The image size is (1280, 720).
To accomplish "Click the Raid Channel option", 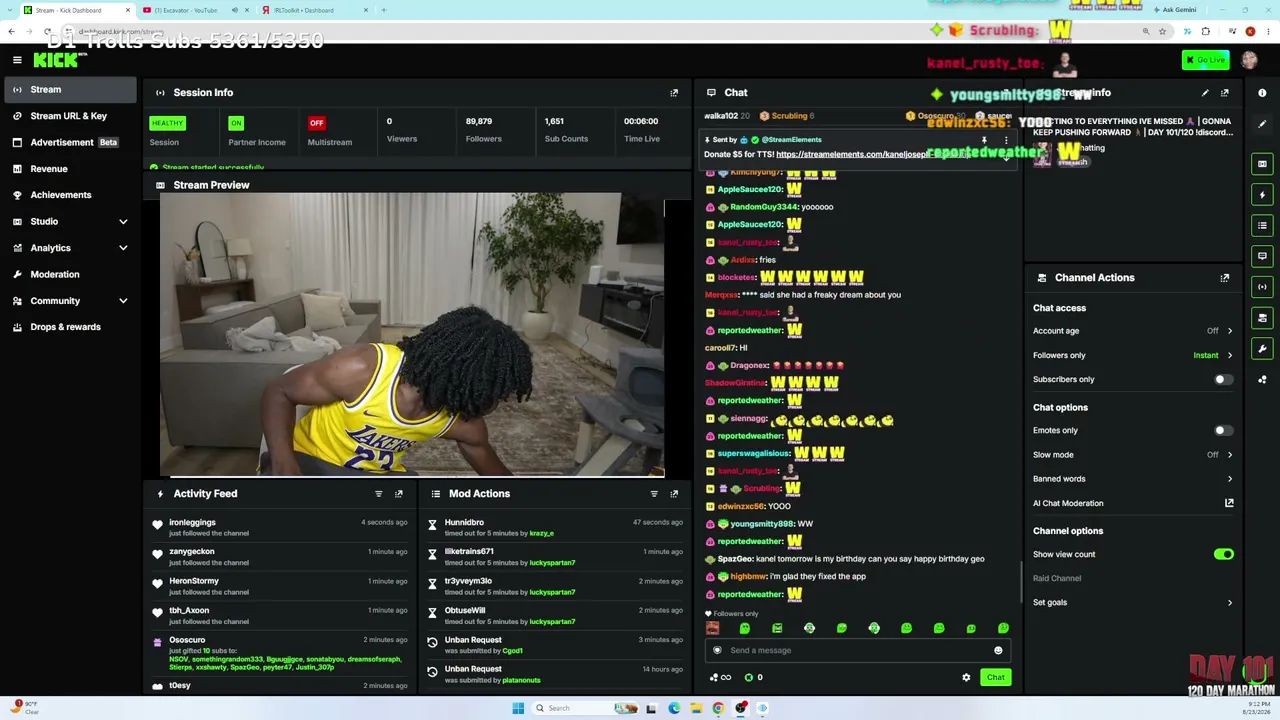I will tap(1057, 579).
